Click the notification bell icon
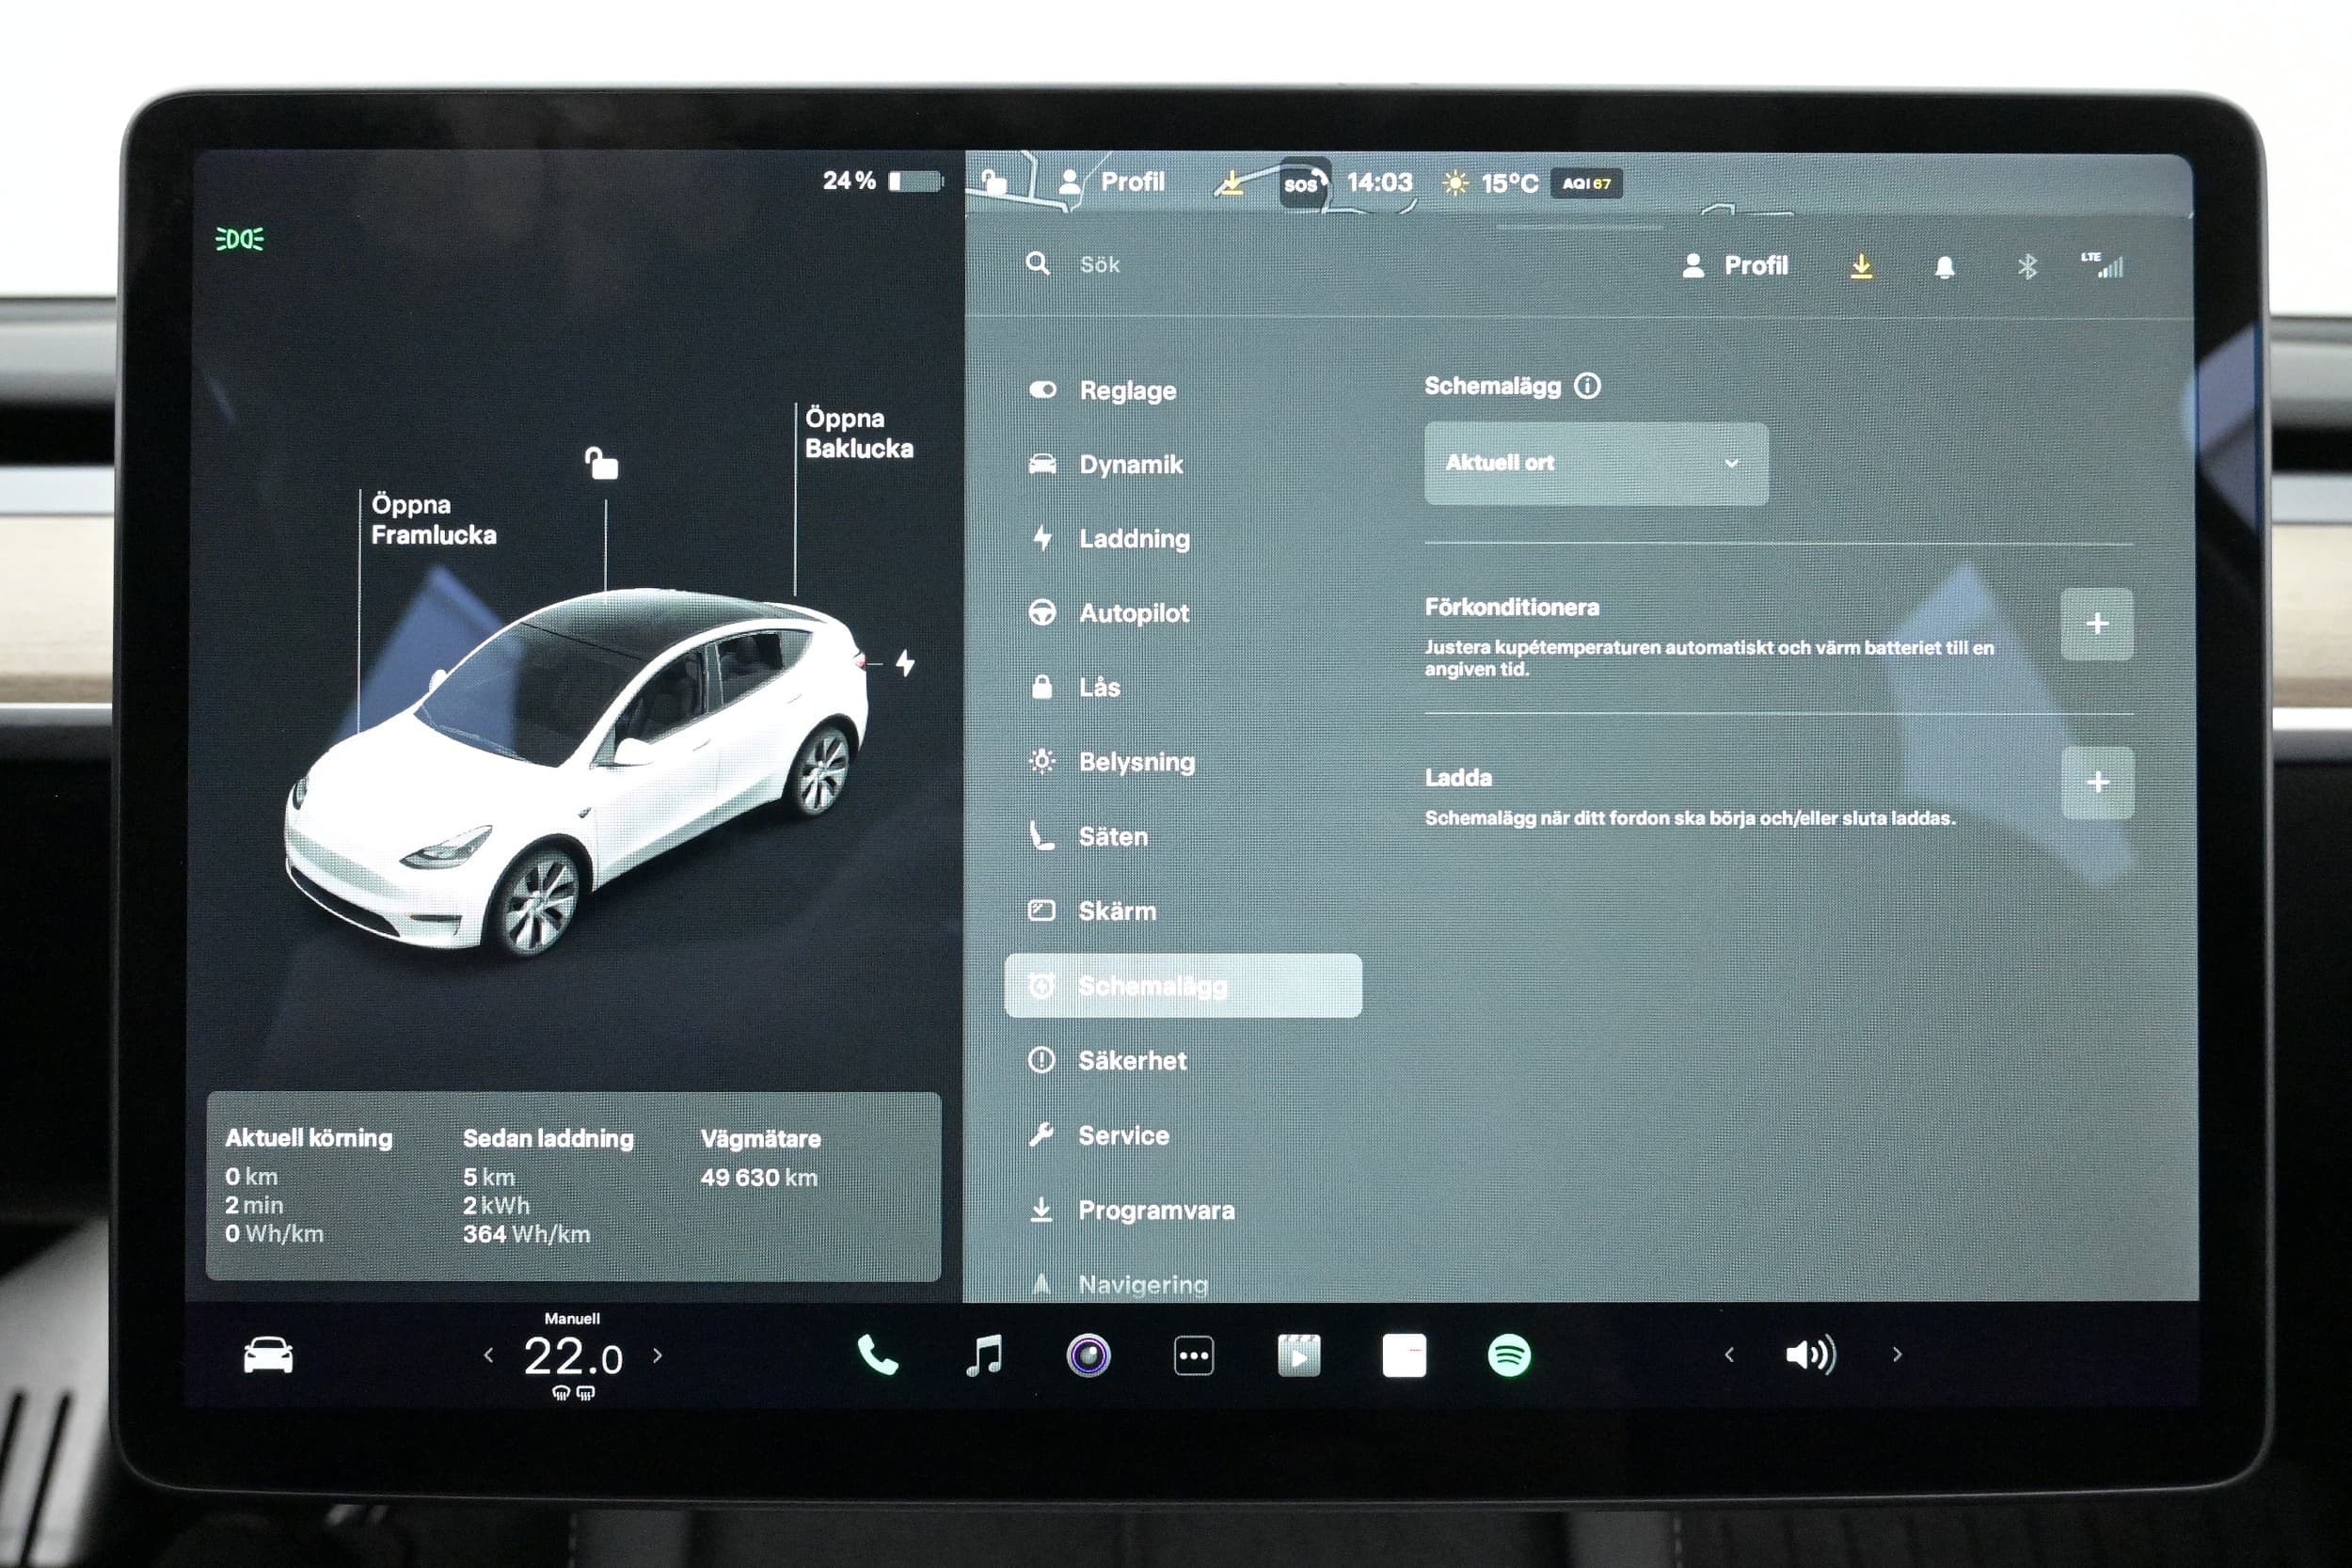Screen dimensions: 2352x1568 1944,267
